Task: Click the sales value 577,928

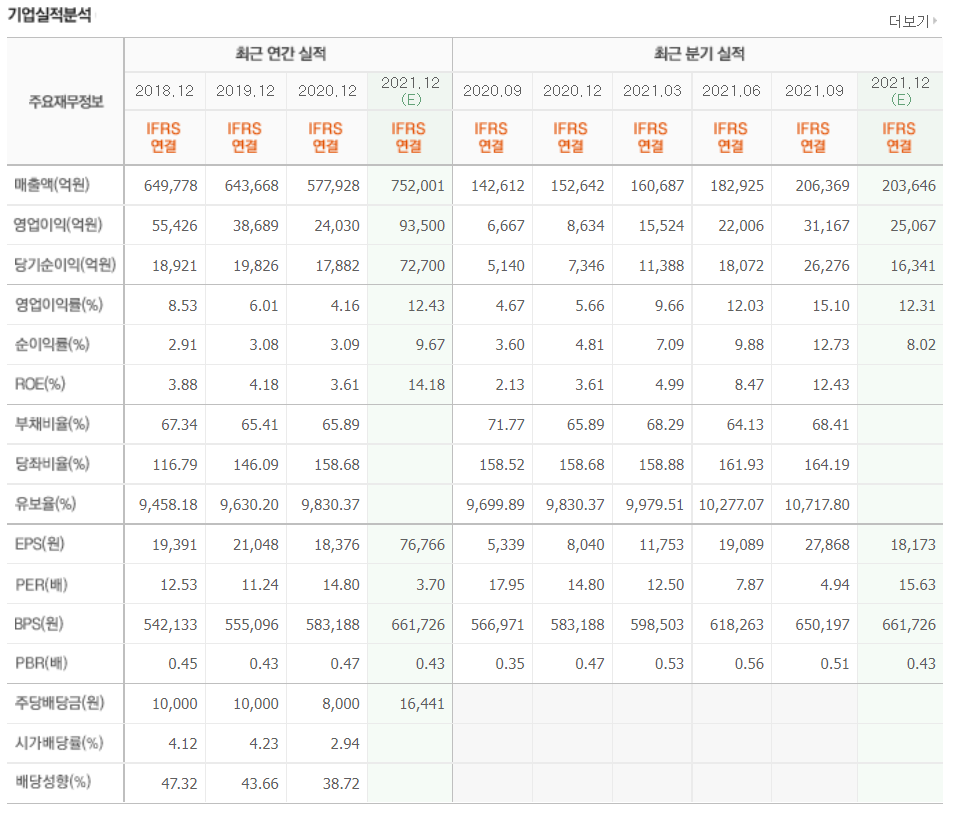Action: click(333, 186)
